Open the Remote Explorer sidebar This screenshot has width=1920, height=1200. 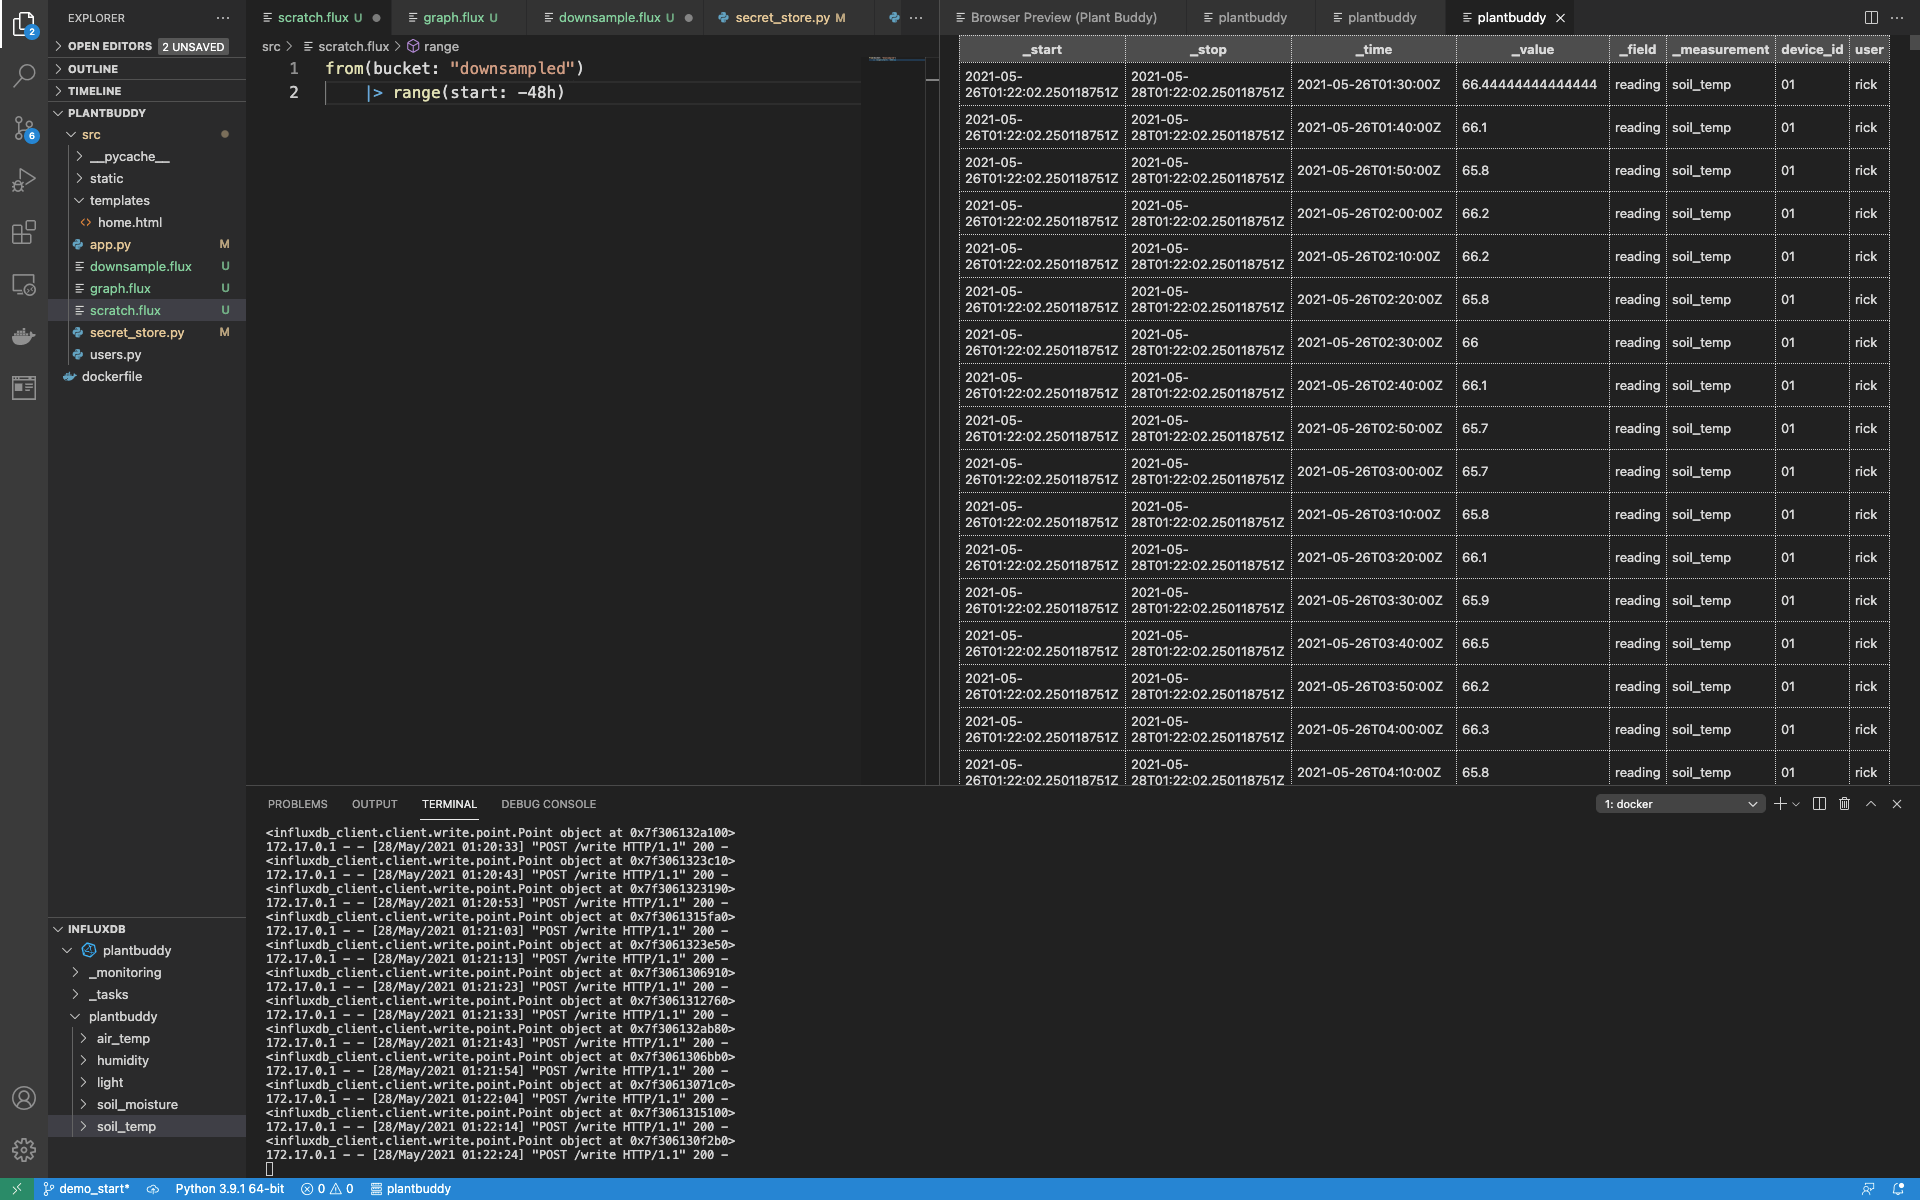tap(24, 284)
